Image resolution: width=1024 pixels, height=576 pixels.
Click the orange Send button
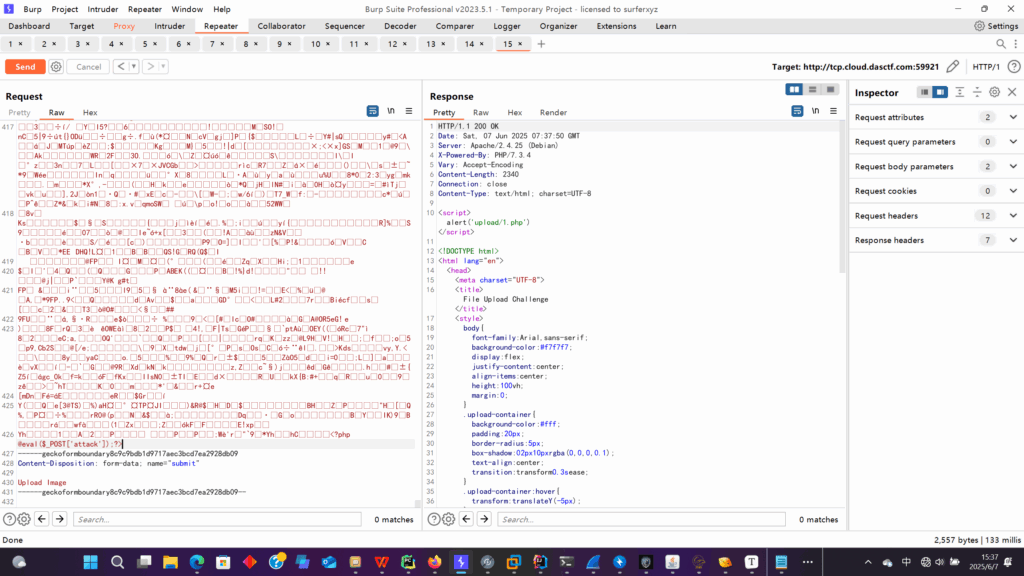pos(25,67)
